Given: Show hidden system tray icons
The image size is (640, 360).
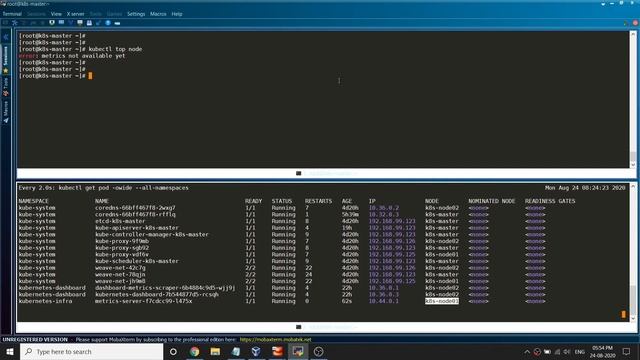Looking at the screenshot, I should 527,352.
